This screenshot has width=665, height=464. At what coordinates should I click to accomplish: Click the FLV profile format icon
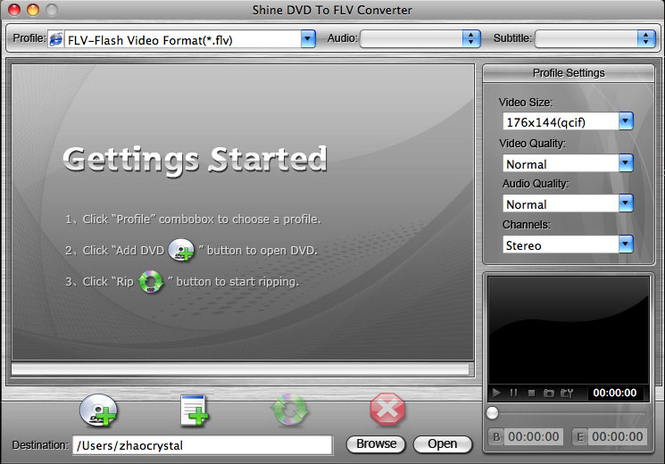56,39
